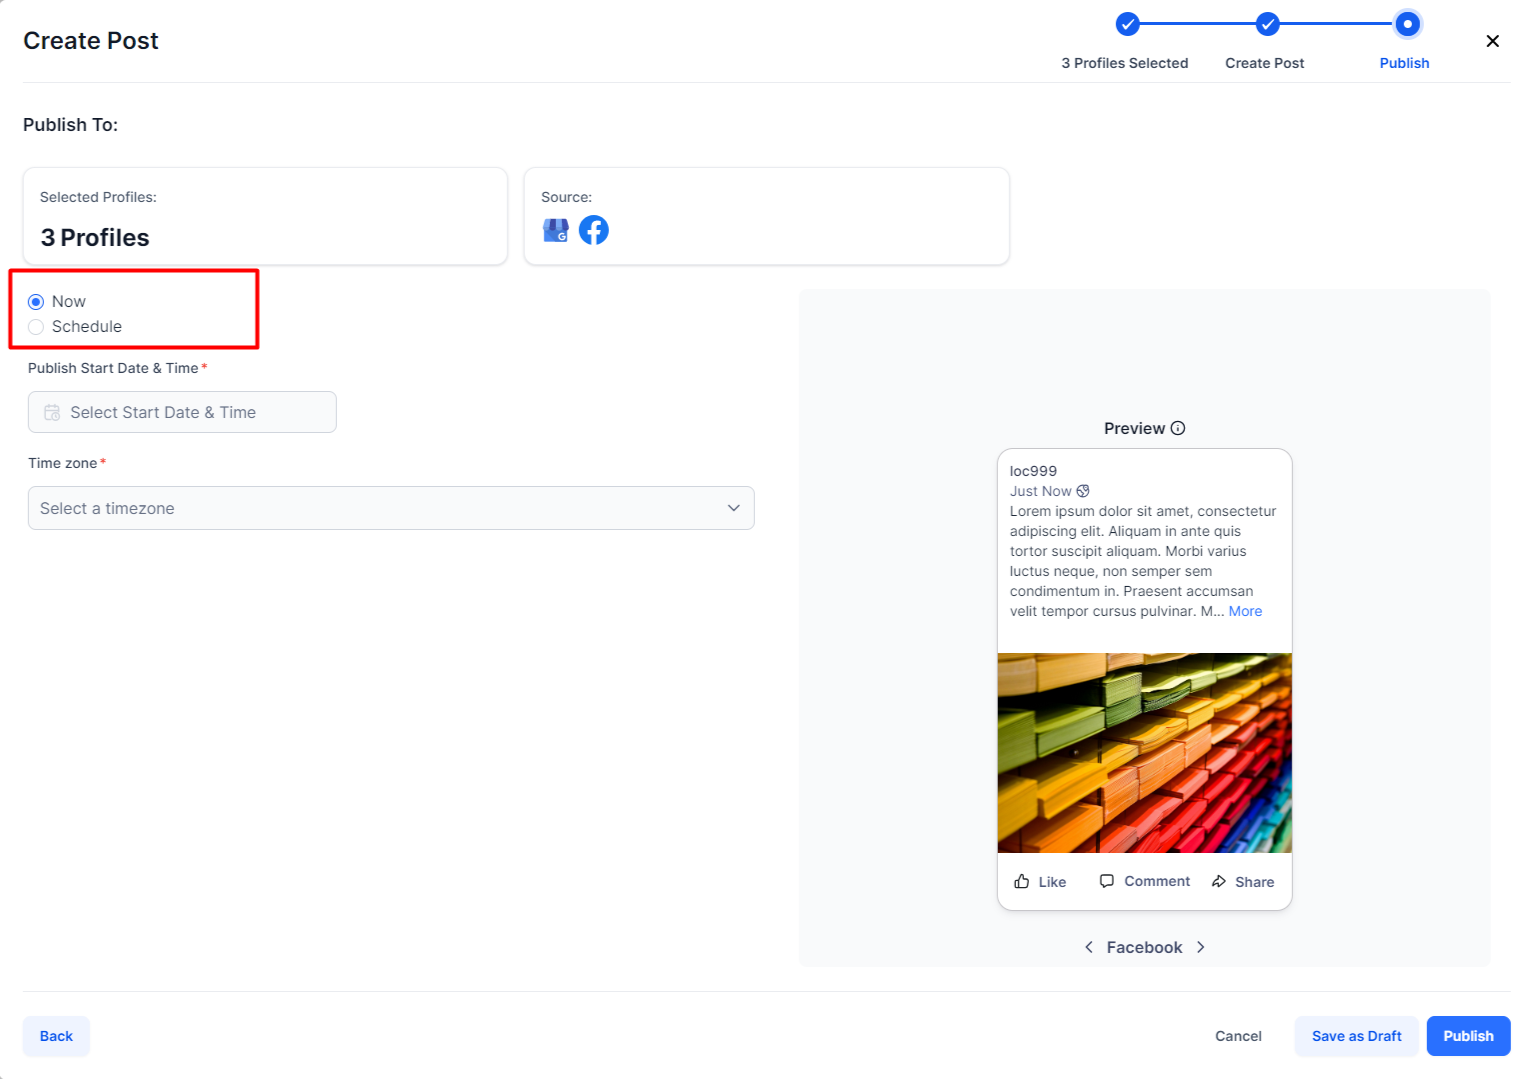Expand post text with More link
Screen dimensions: 1533x1079
tap(1245, 611)
